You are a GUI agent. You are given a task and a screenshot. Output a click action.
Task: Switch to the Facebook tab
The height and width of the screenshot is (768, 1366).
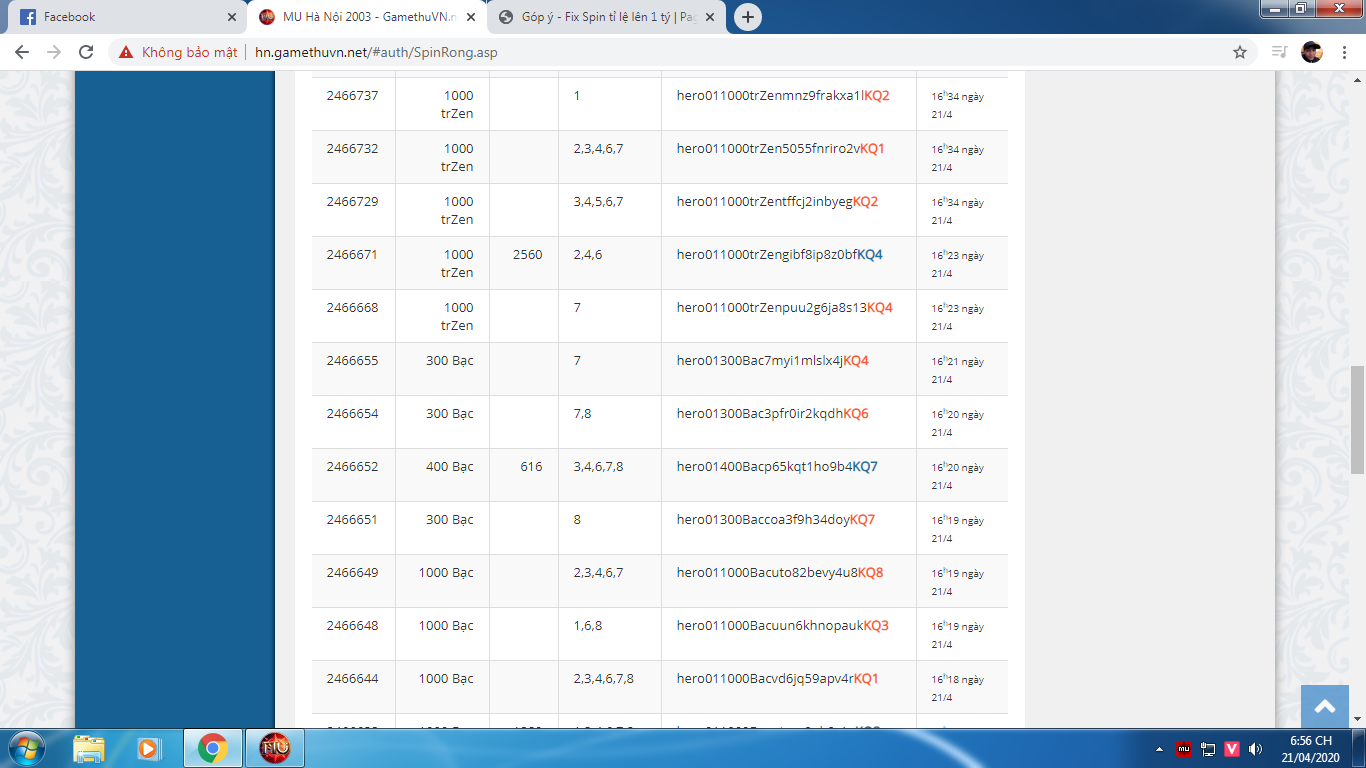pos(120,17)
